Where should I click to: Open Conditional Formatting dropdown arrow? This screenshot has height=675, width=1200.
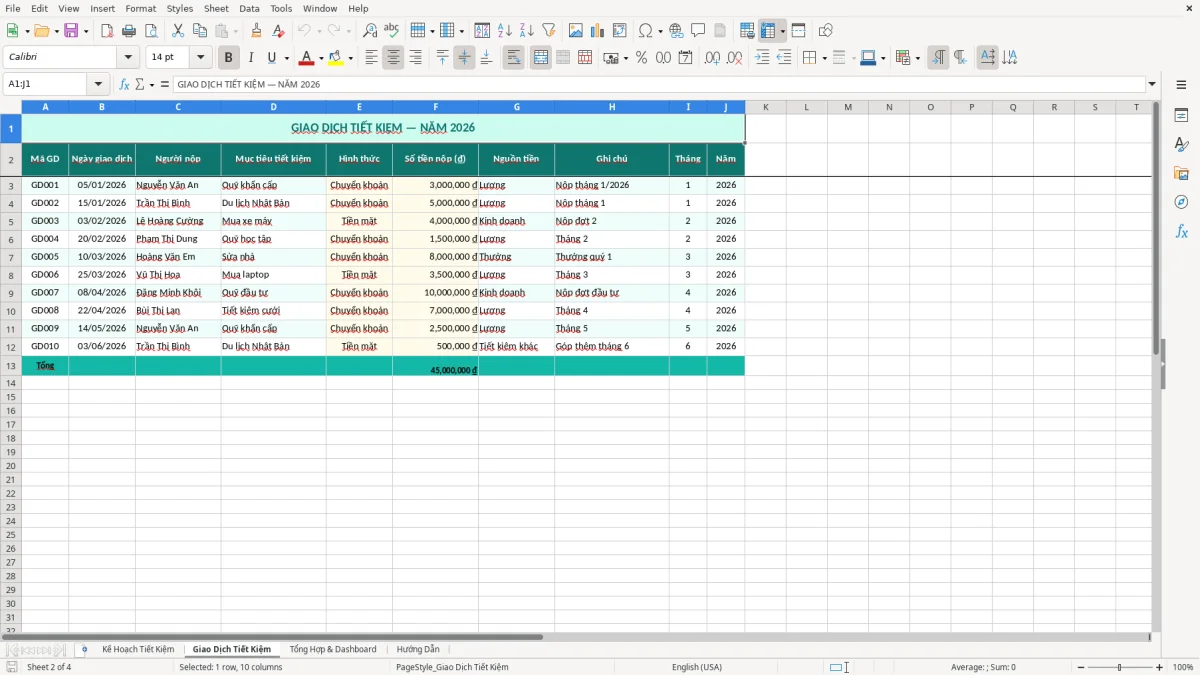coord(917,58)
